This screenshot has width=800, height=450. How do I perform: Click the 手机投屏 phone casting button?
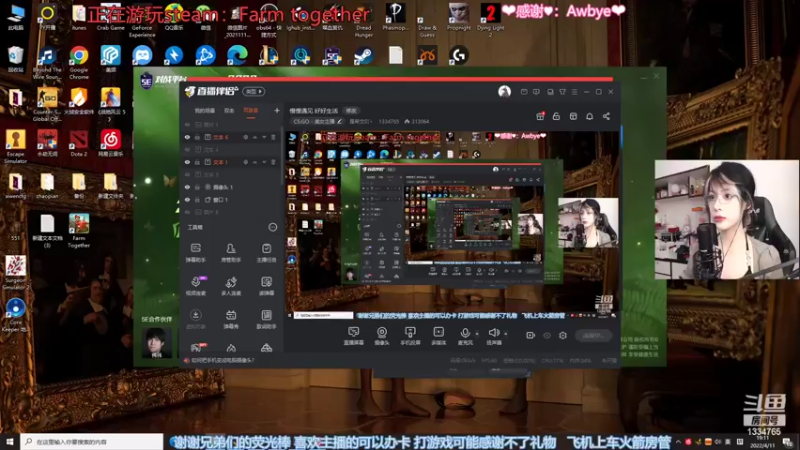point(410,336)
